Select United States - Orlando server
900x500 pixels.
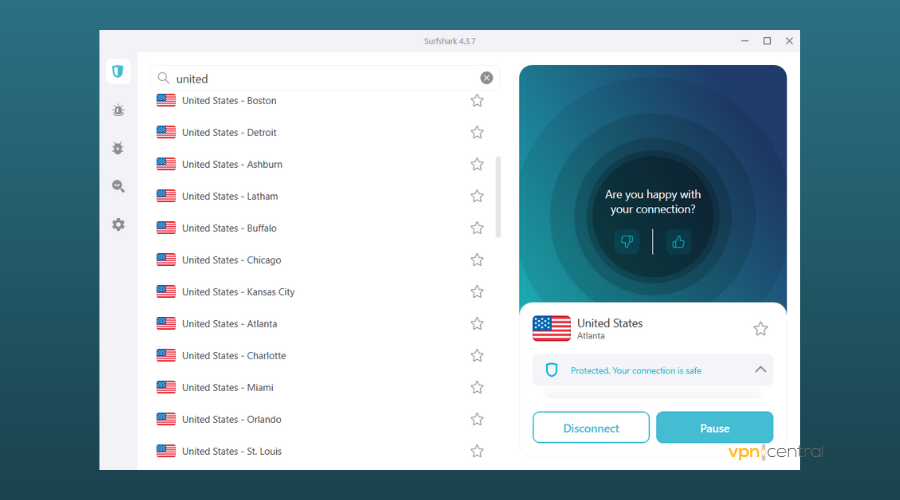(x=320, y=419)
